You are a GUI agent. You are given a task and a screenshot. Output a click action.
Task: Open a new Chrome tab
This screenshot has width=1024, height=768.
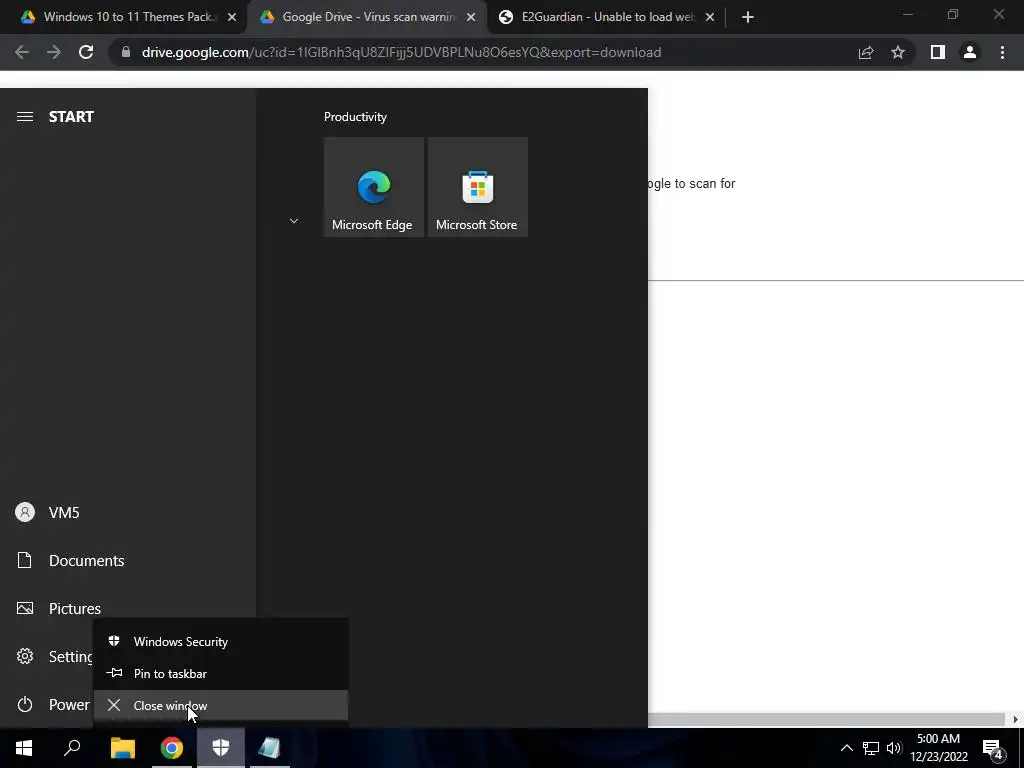point(748,18)
